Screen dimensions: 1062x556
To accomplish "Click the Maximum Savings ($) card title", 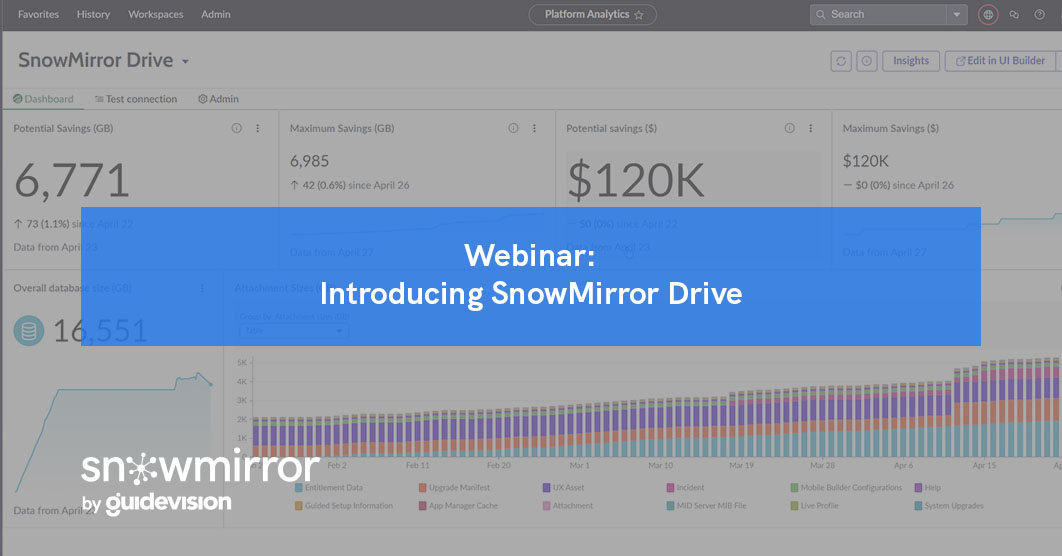I will [x=891, y=128].
